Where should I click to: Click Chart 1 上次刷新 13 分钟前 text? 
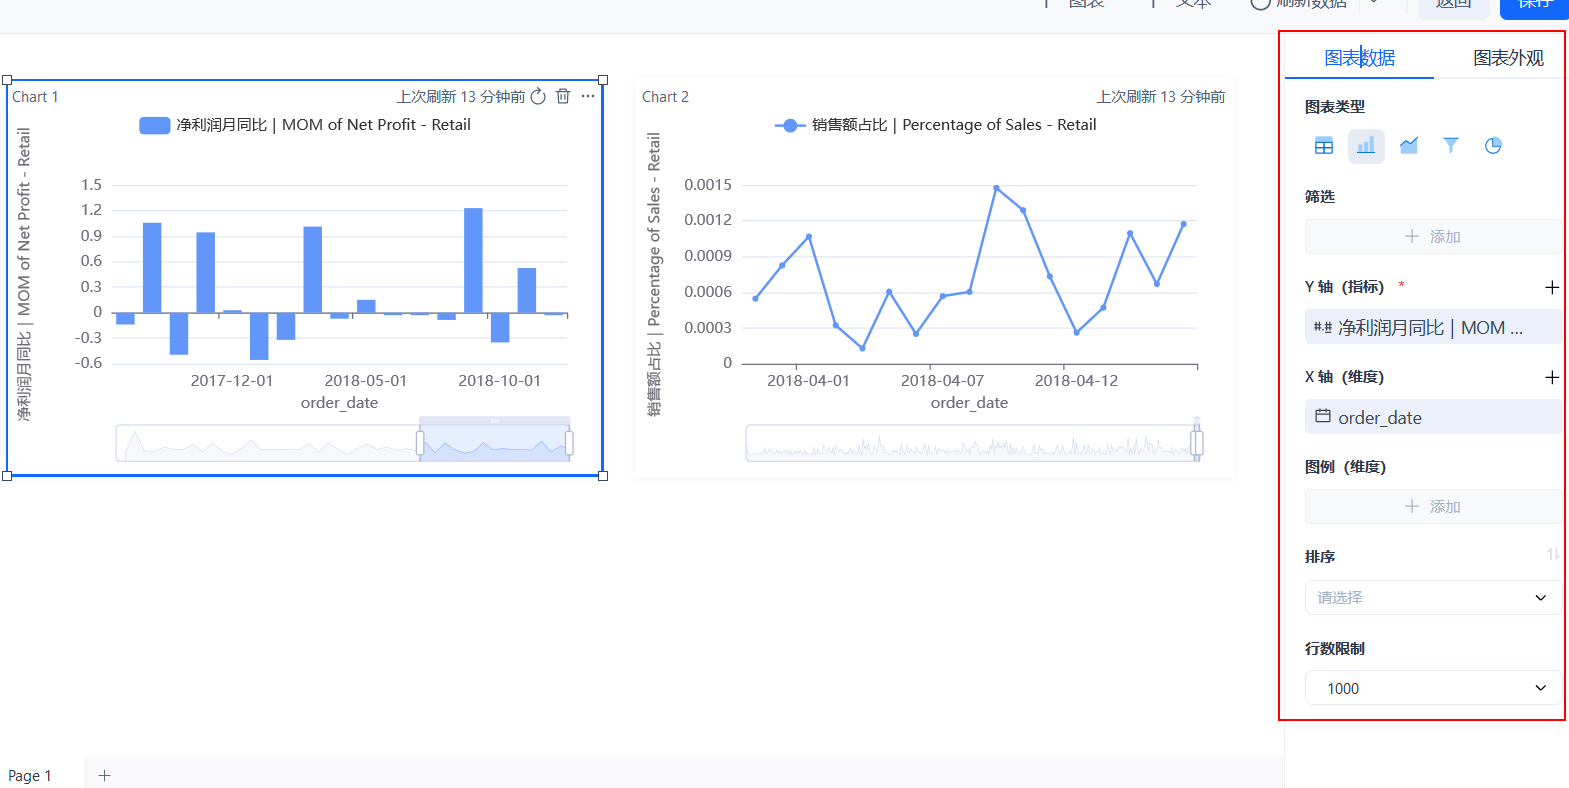(461, 97)
